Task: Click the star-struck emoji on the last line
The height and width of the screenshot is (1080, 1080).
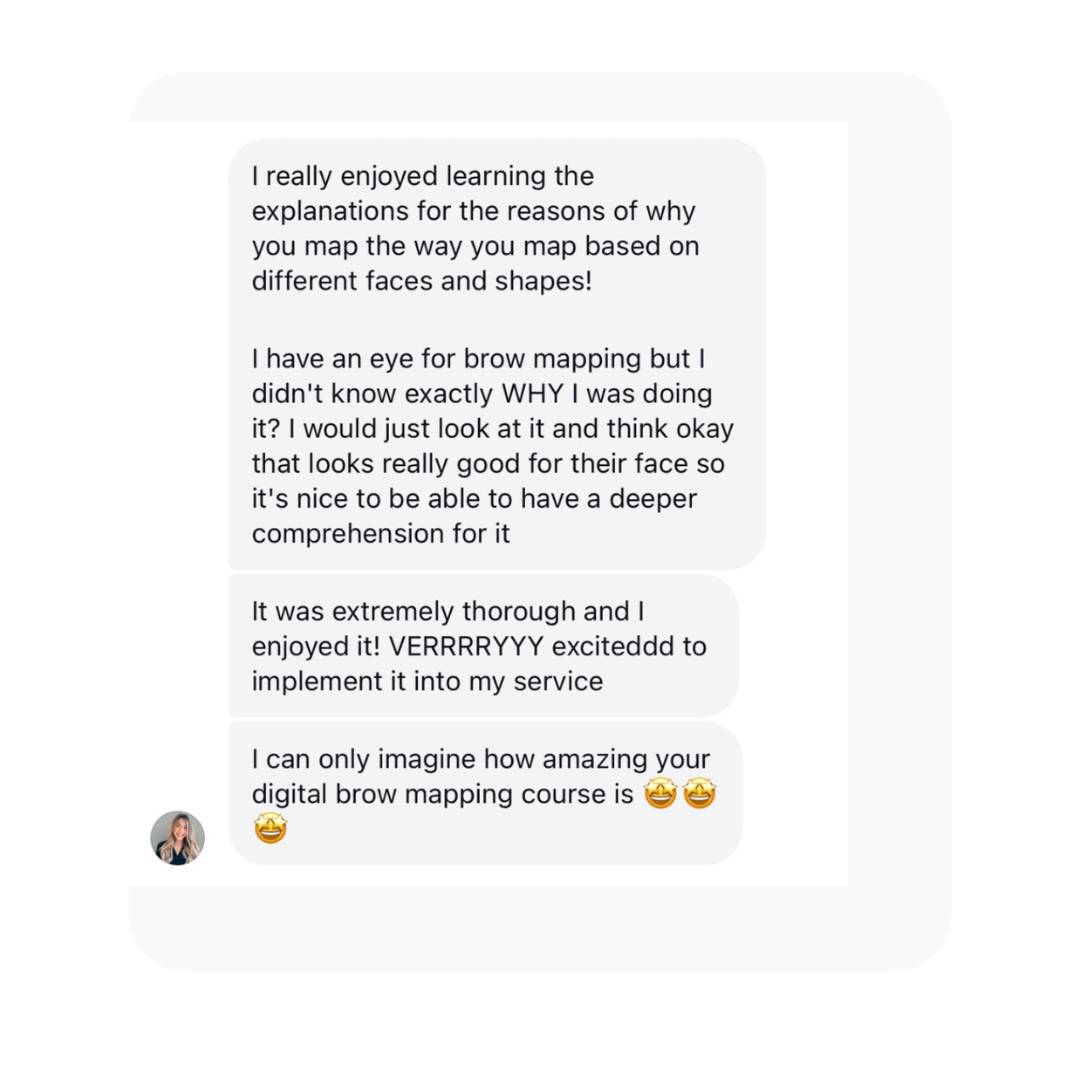Action: pyautogui.click(x=270, y=828)
